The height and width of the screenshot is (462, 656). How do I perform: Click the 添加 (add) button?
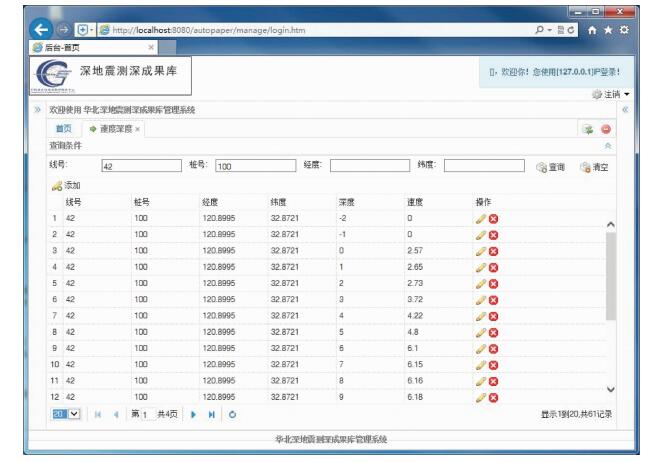(x=66, y=186)
